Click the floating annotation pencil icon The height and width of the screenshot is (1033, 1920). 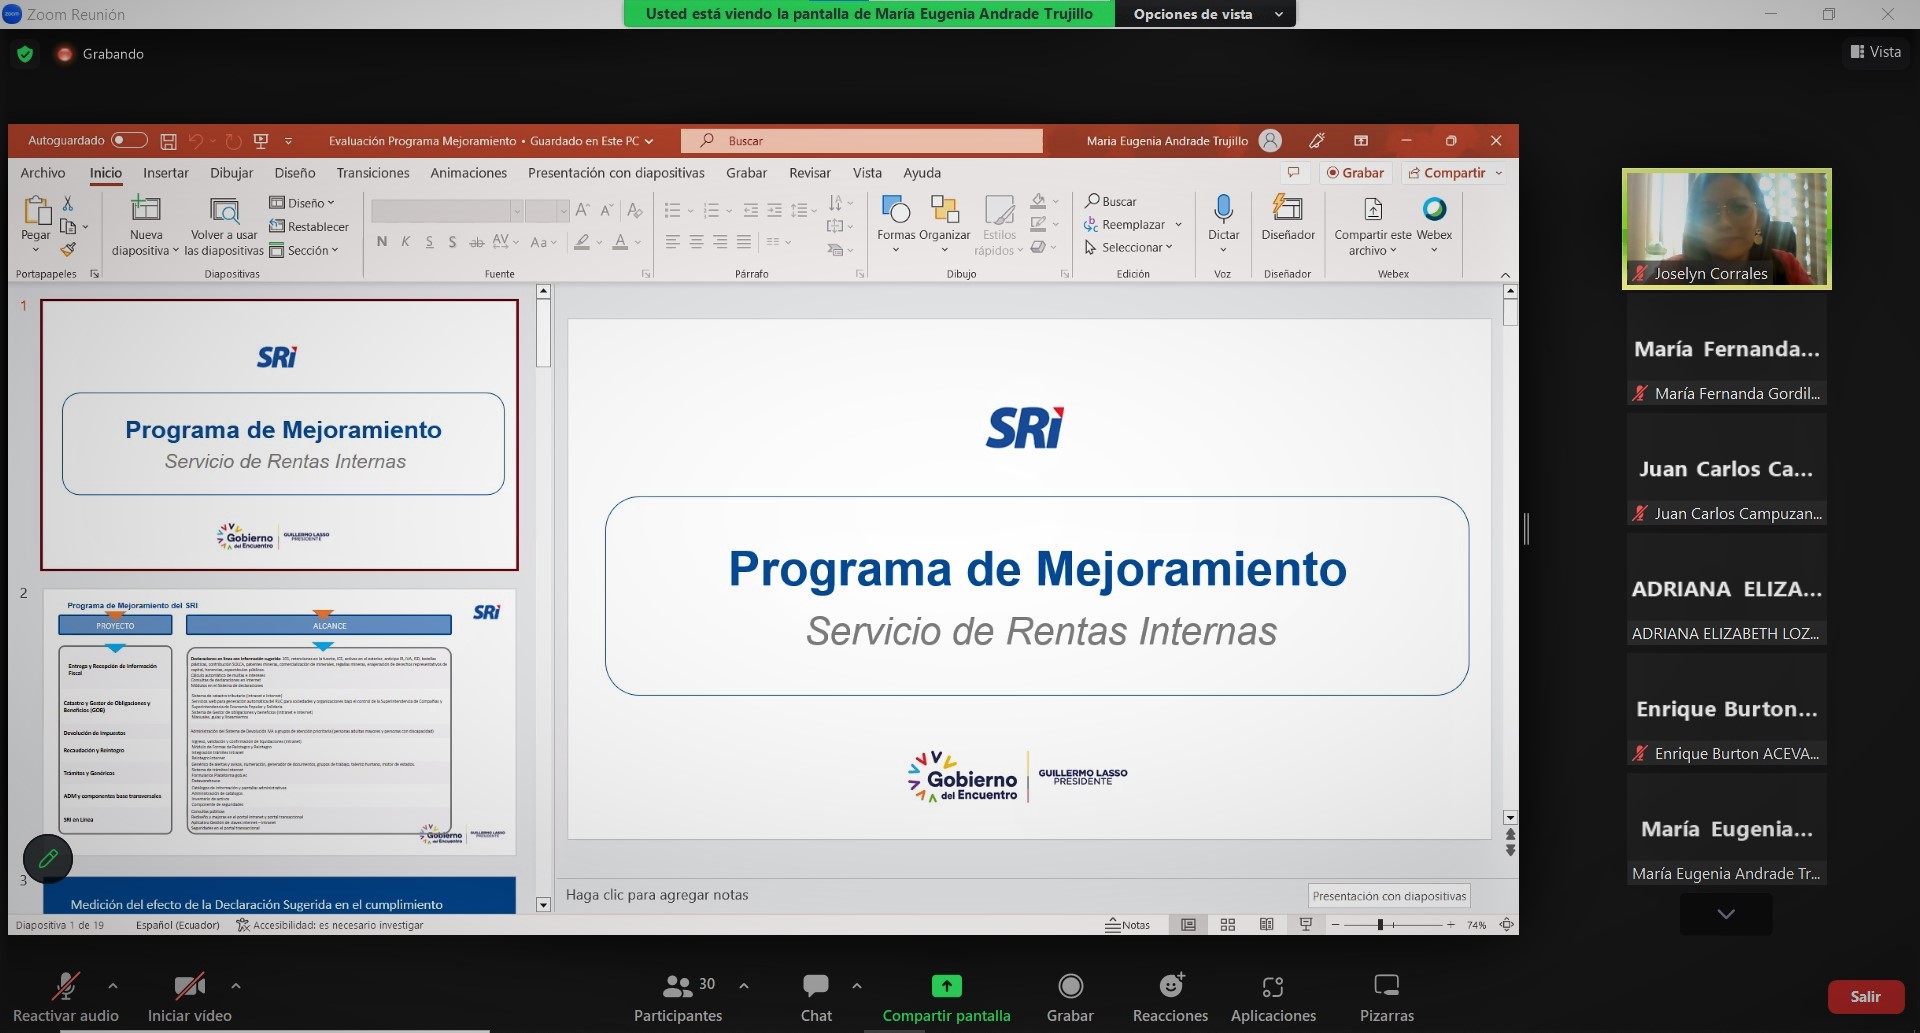pos(48,858)
